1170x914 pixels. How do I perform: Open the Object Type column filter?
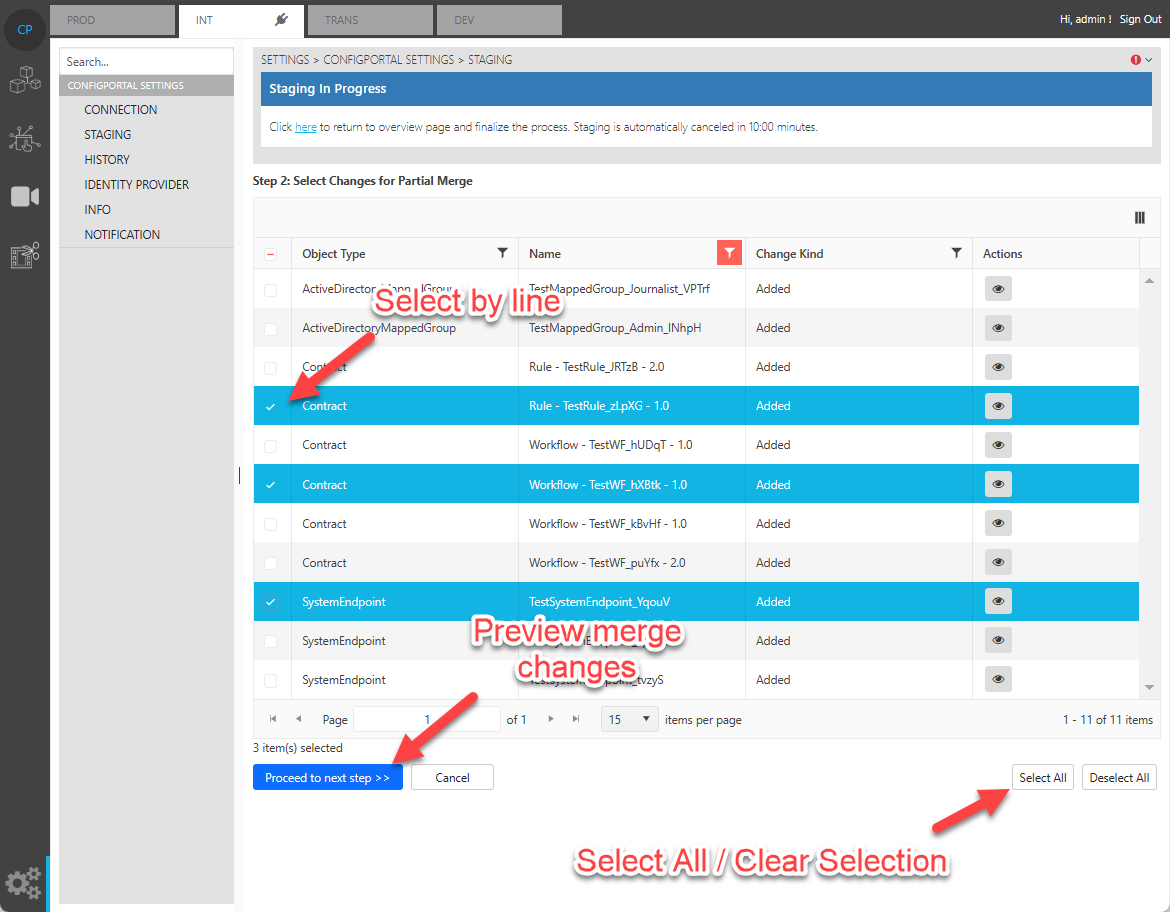[x=503, y=254]
